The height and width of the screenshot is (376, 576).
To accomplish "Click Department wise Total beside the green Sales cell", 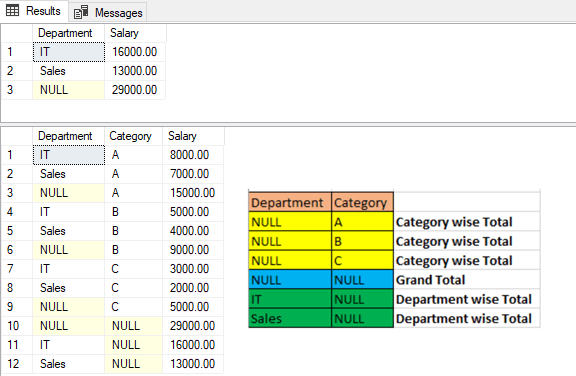I will [464, 319].
